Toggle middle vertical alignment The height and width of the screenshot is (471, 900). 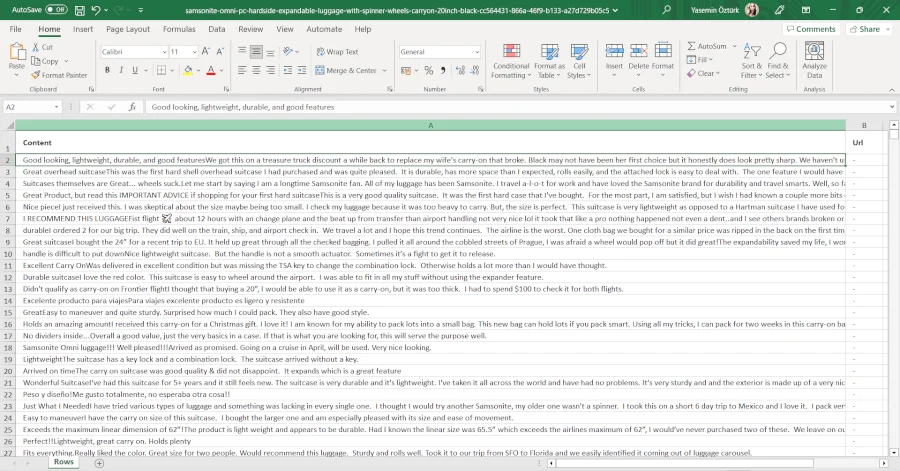256,52
